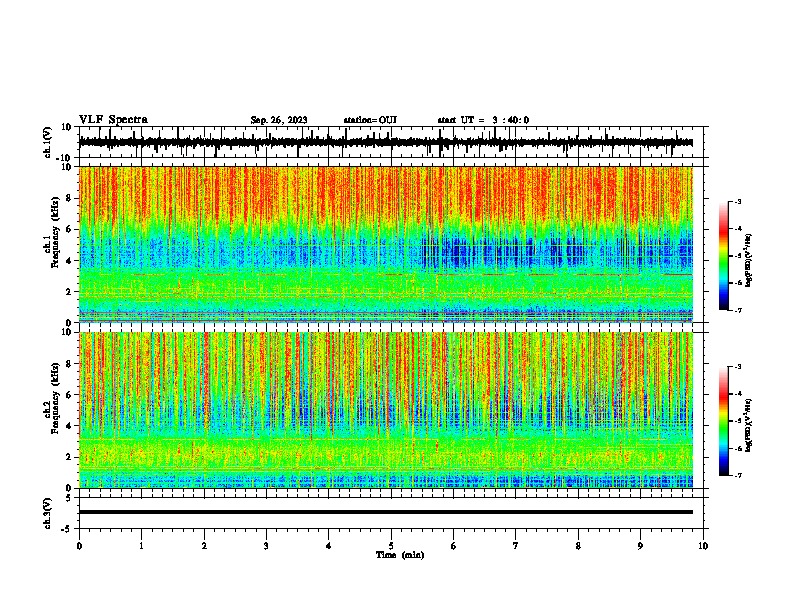Image resolution: width=792 pixels, height=612 pixels.
Task: Click the time axis tick label 5
Action: tap(391, 546)
